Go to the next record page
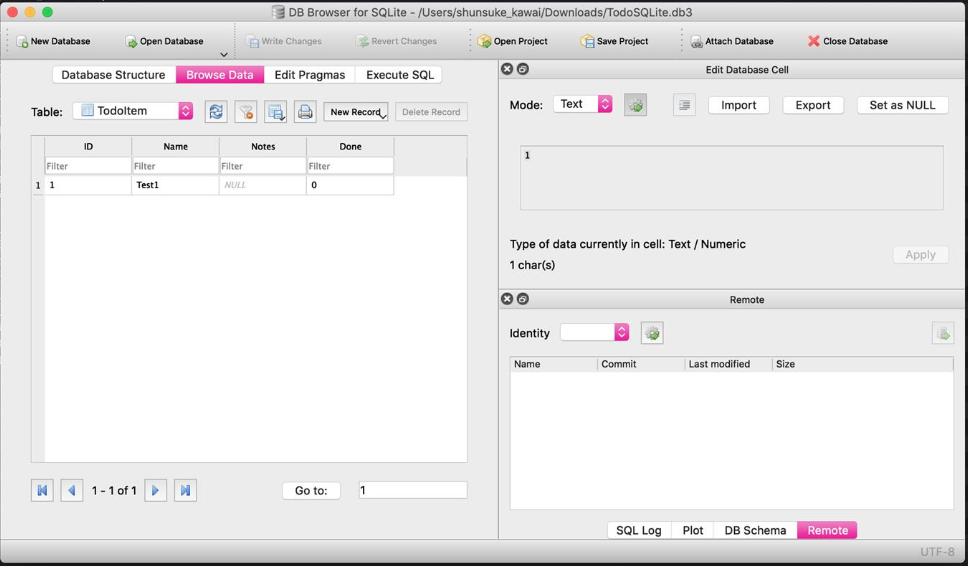Screen dimensions: 968x566 click(x=156, y=491)
